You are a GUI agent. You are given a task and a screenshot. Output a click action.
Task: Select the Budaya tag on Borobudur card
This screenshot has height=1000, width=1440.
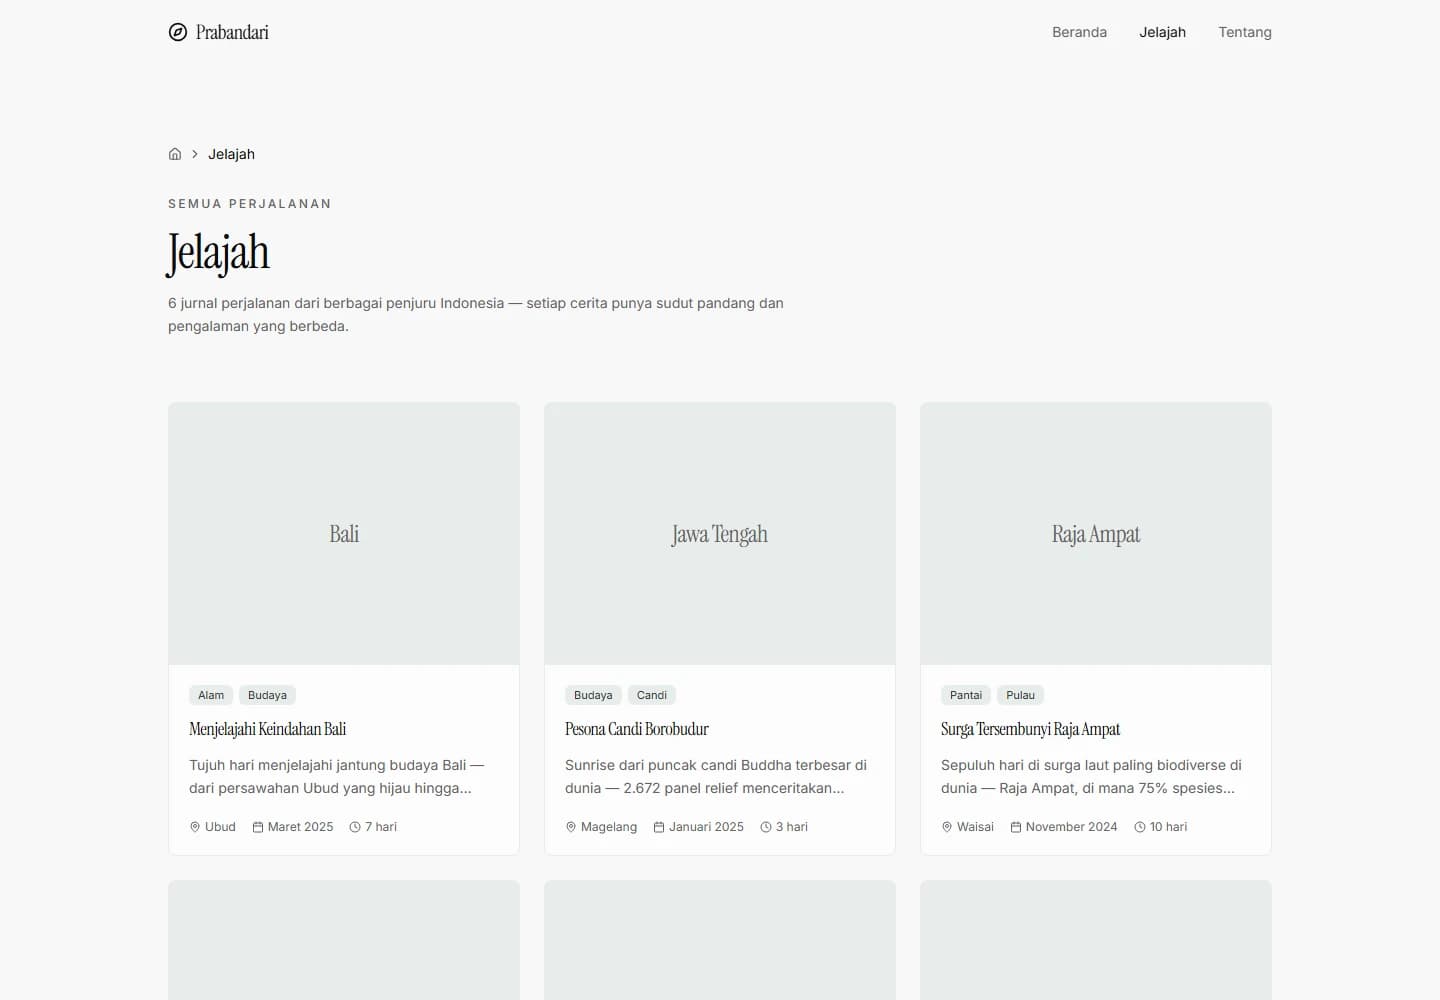(593, 695)
